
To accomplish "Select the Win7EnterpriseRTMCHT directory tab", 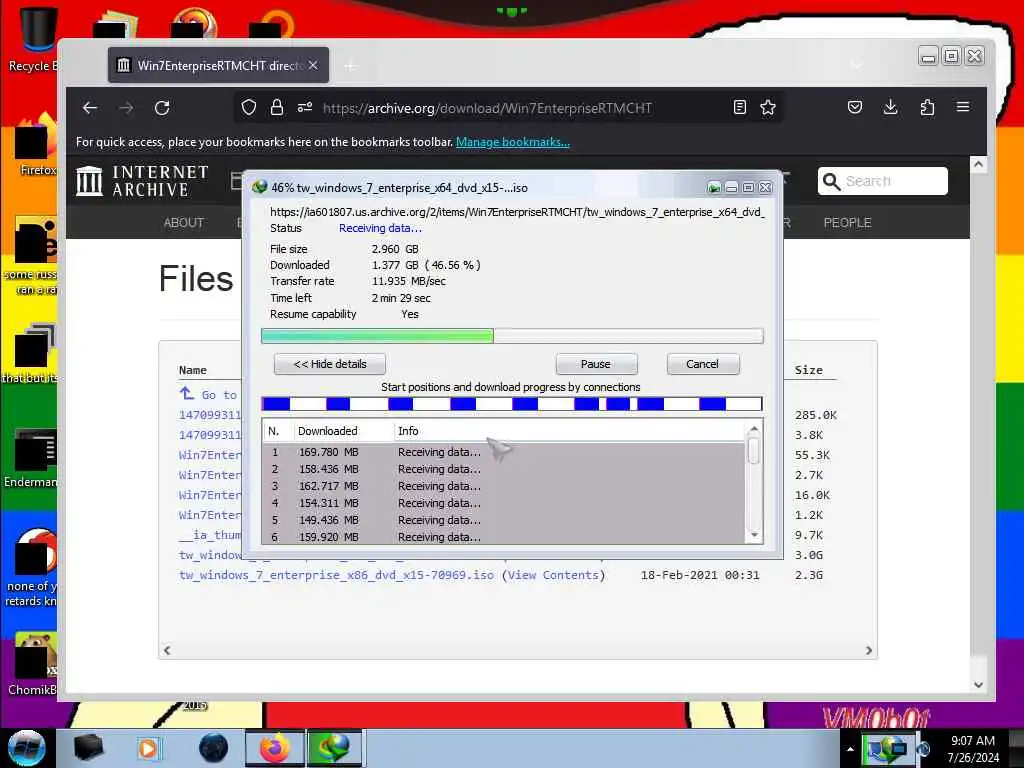I will (x=218, y=65).
